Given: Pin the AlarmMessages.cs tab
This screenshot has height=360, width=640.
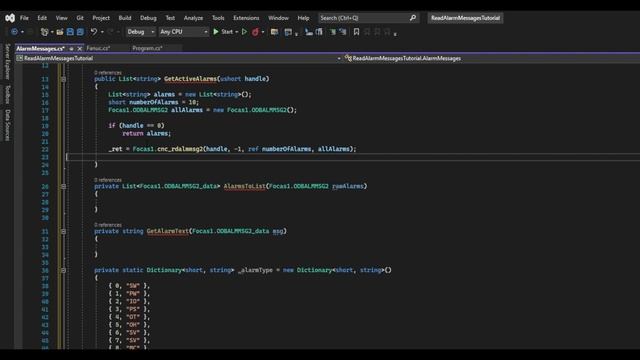Looking at the screenshot, I should [x=71, y=49].
